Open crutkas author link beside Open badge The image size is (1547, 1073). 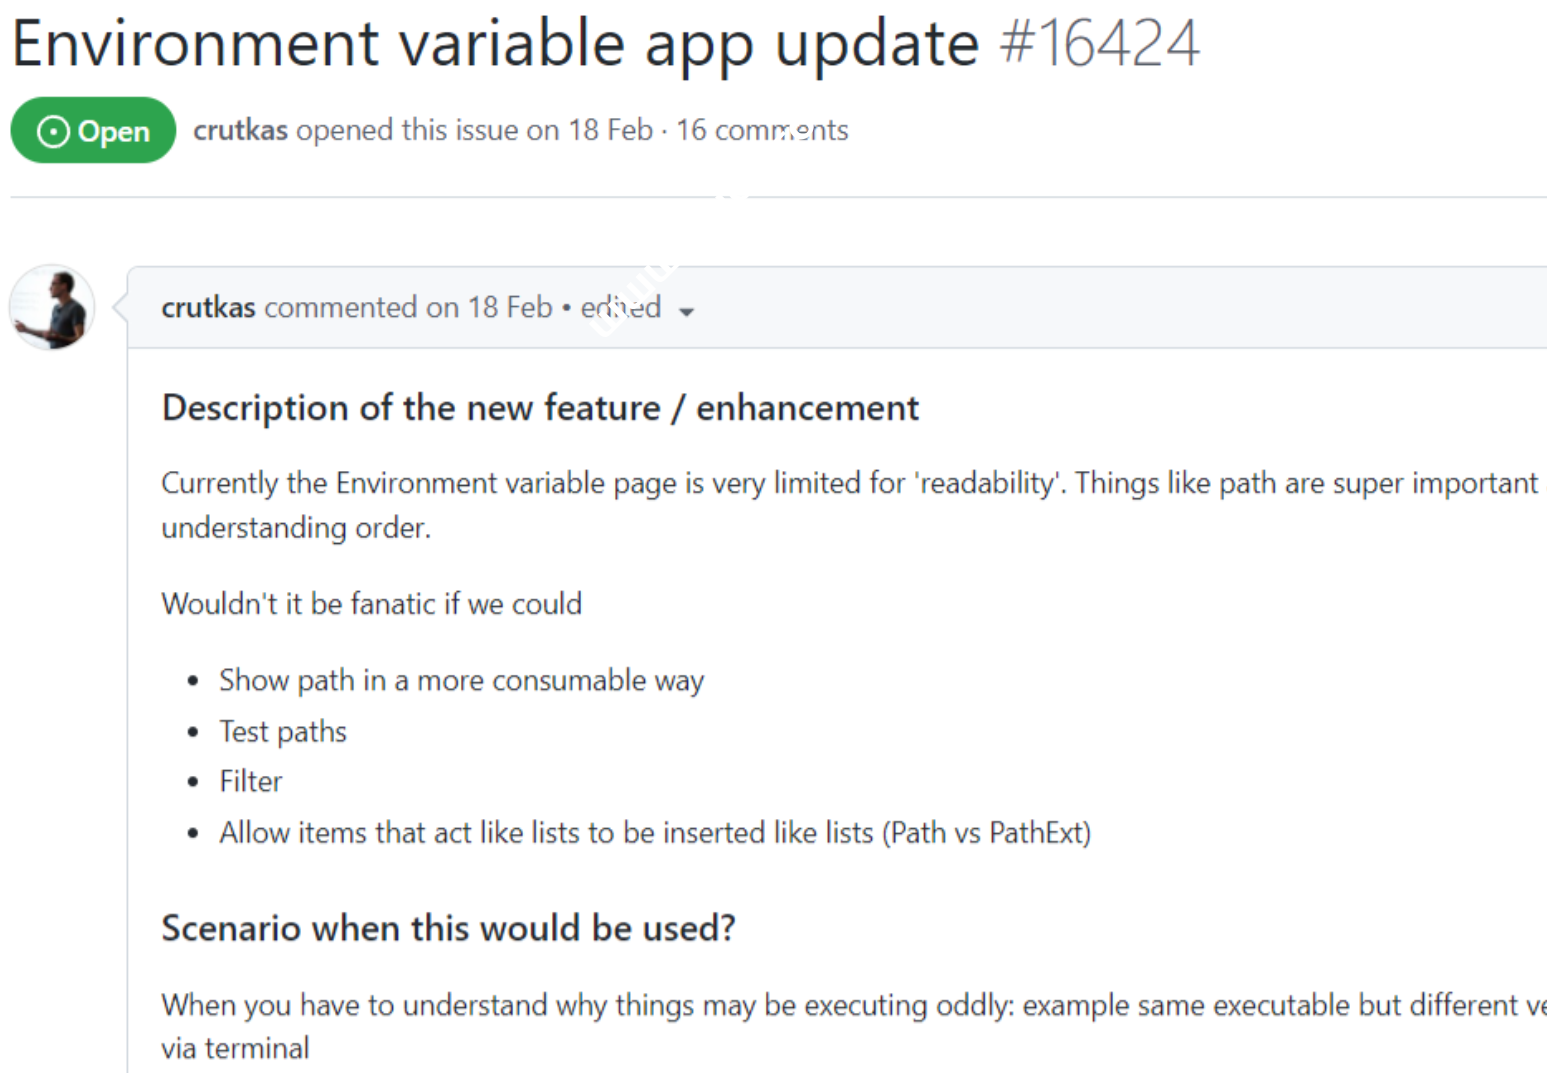[x=240, y=130]
